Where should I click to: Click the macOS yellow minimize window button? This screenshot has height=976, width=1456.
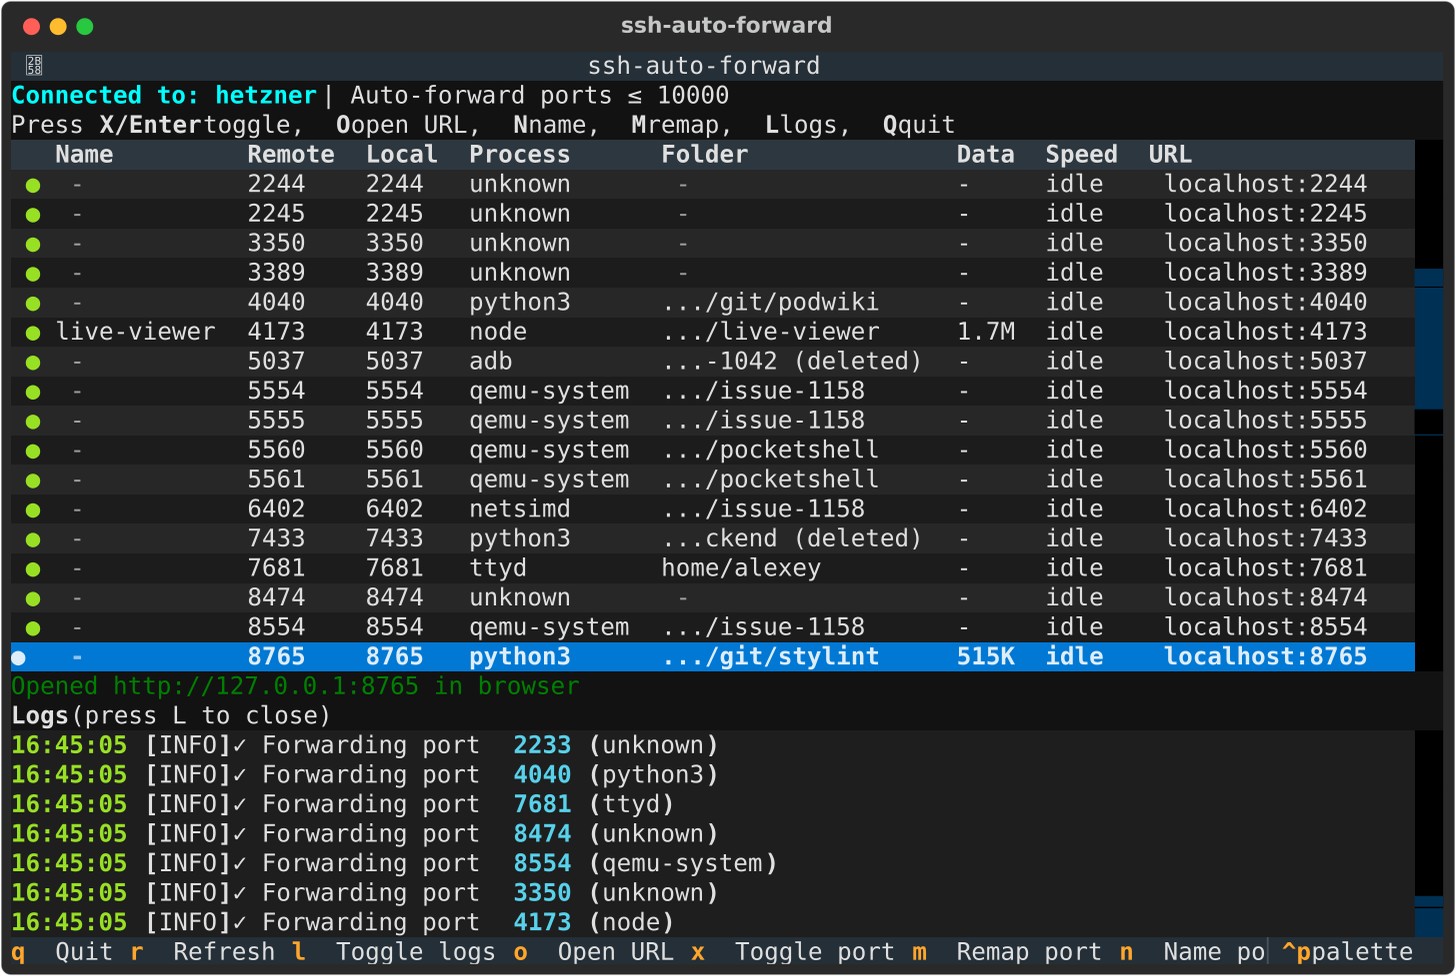(x=58, y=27)
